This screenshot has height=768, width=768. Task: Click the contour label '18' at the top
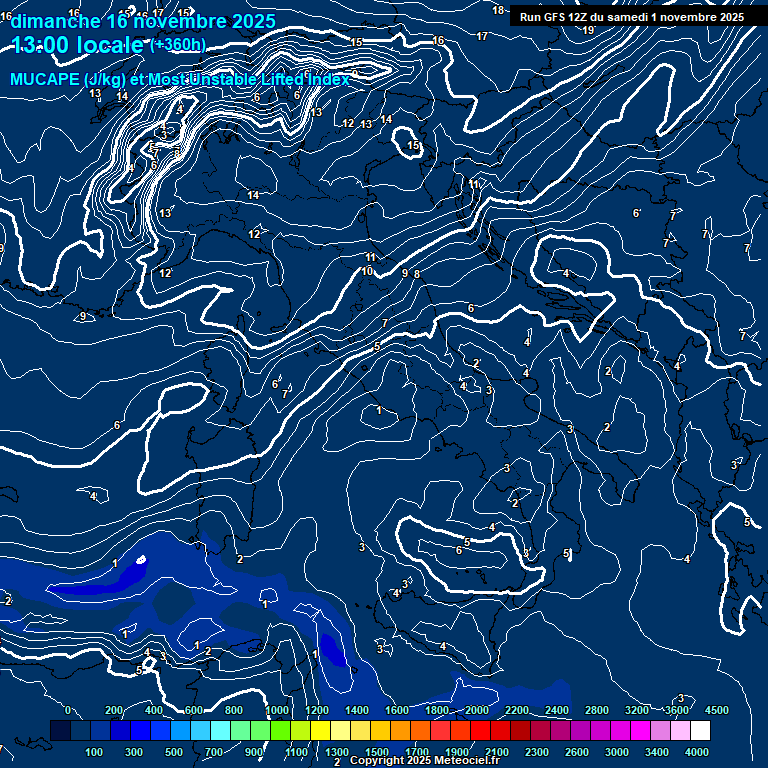[498, 10]
